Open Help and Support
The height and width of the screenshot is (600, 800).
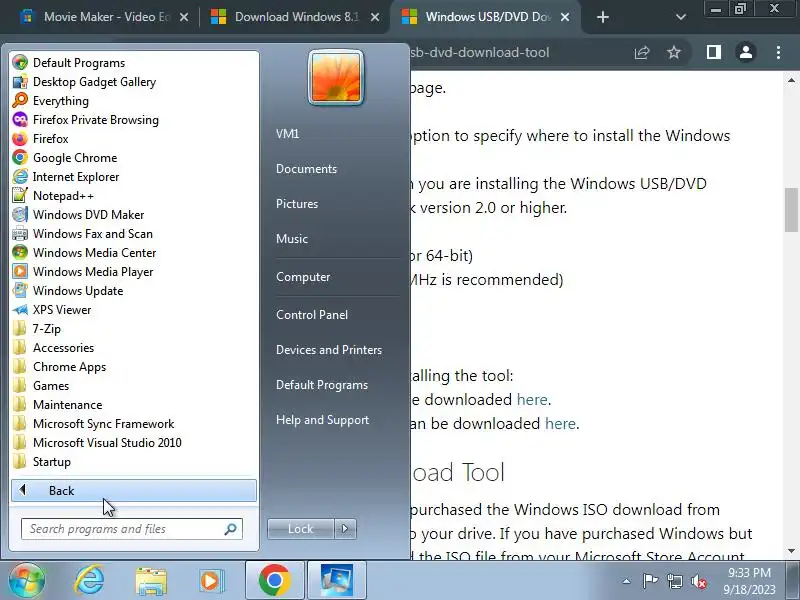(x=322, y=420)
